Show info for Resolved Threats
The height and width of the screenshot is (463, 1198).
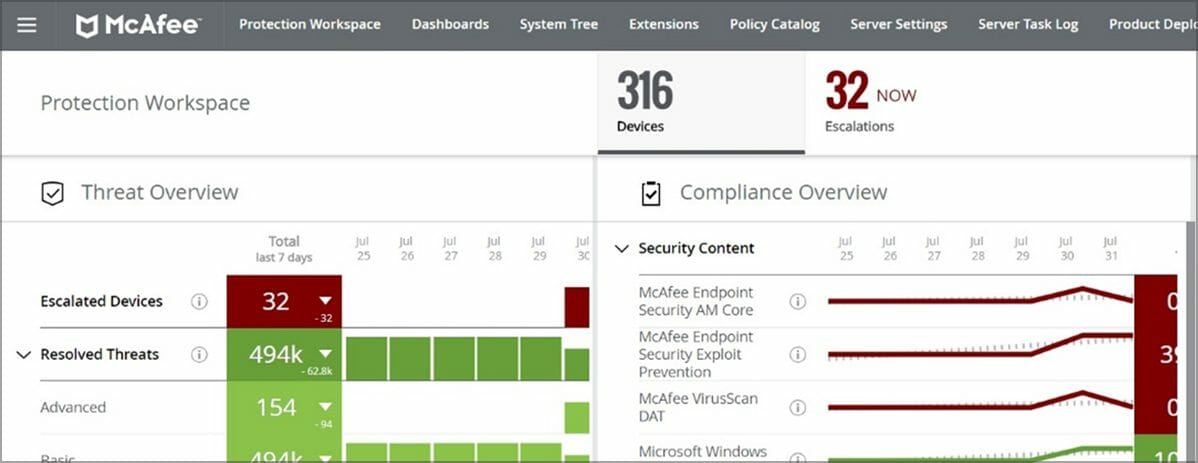coord(199,355)
